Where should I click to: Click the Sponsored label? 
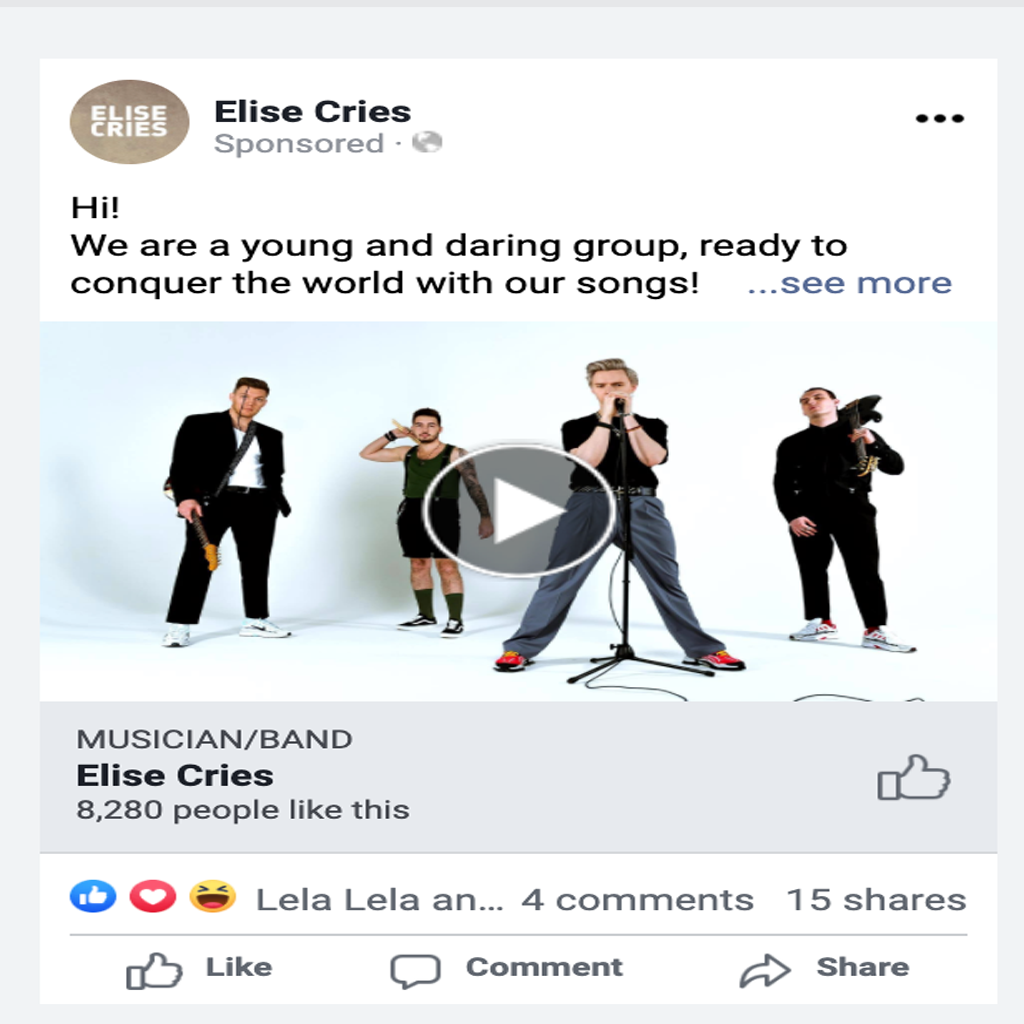pyautogui.click(x=298, y=144)
